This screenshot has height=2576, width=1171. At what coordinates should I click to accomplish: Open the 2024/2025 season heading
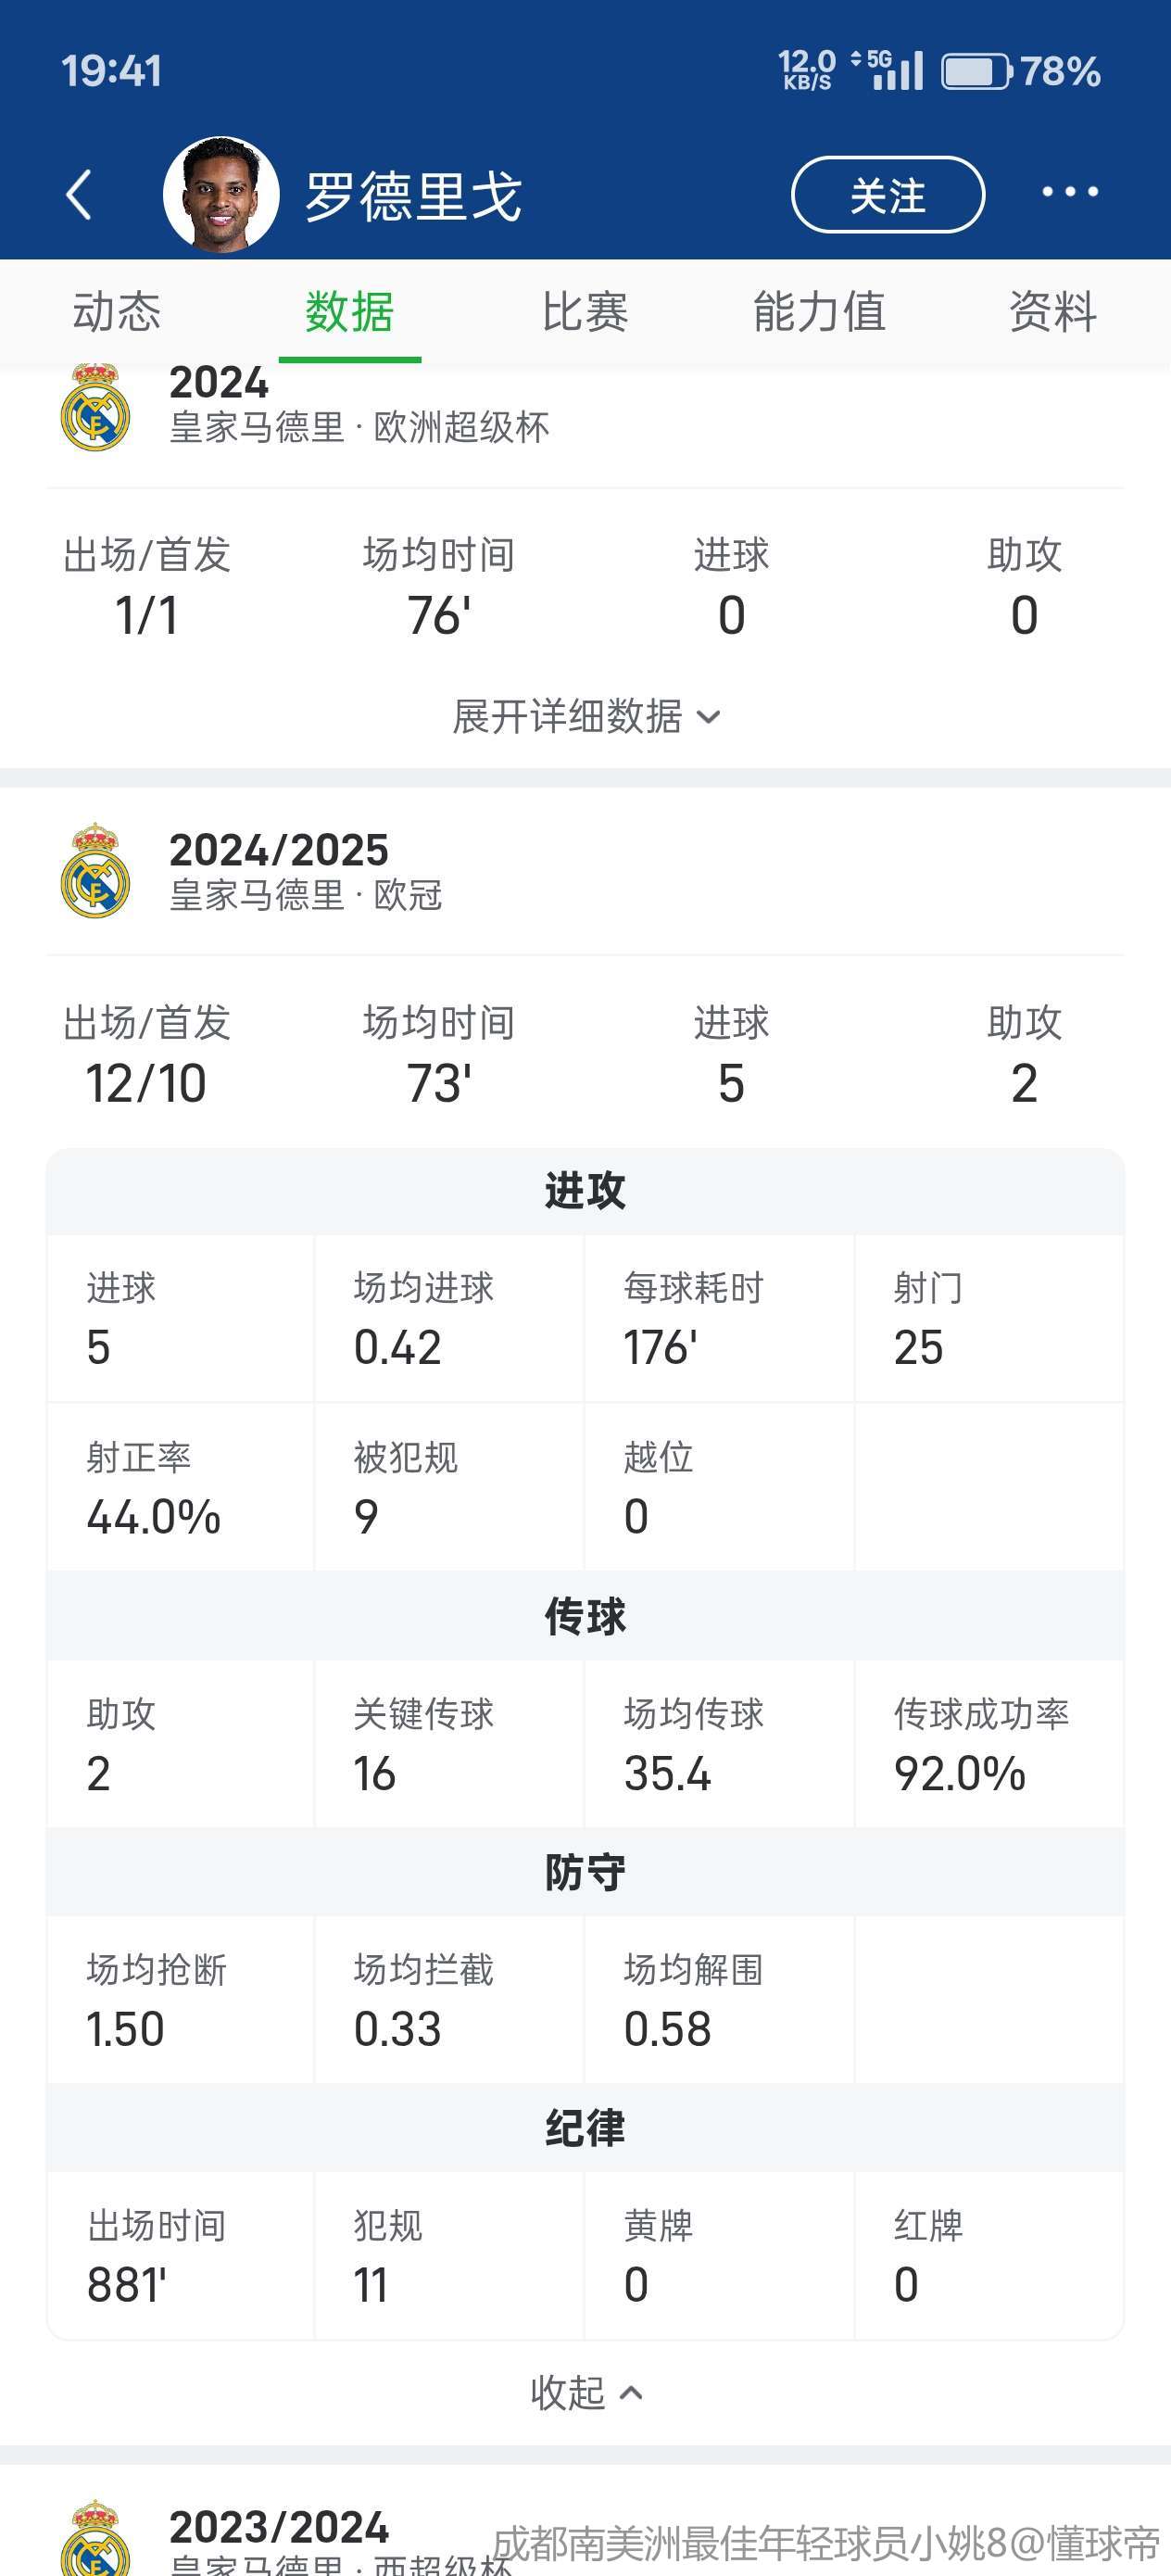279,850
